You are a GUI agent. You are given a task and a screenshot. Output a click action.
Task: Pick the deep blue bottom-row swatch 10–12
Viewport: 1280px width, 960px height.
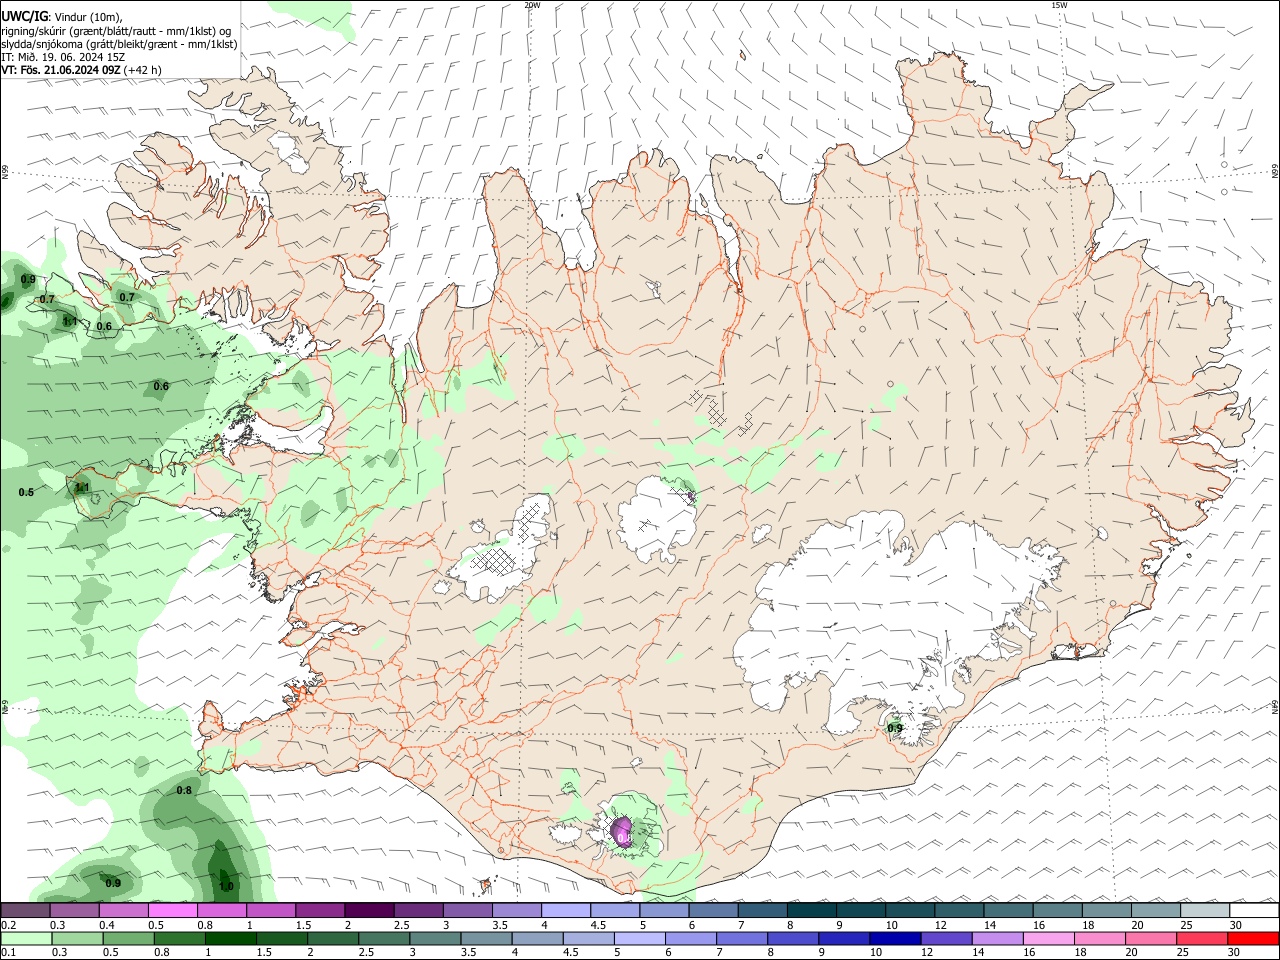tap(897, 938)
